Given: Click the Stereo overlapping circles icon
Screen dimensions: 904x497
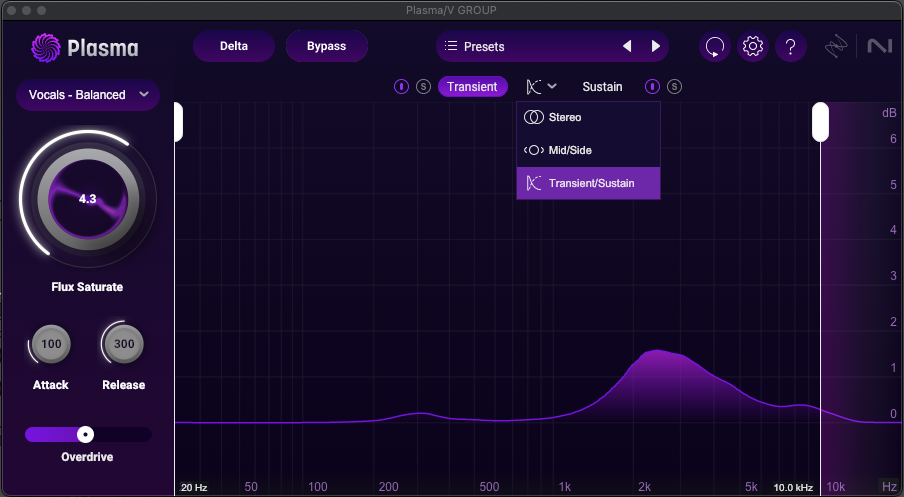Looking at the screenshot, I should (x=533, y=117).
